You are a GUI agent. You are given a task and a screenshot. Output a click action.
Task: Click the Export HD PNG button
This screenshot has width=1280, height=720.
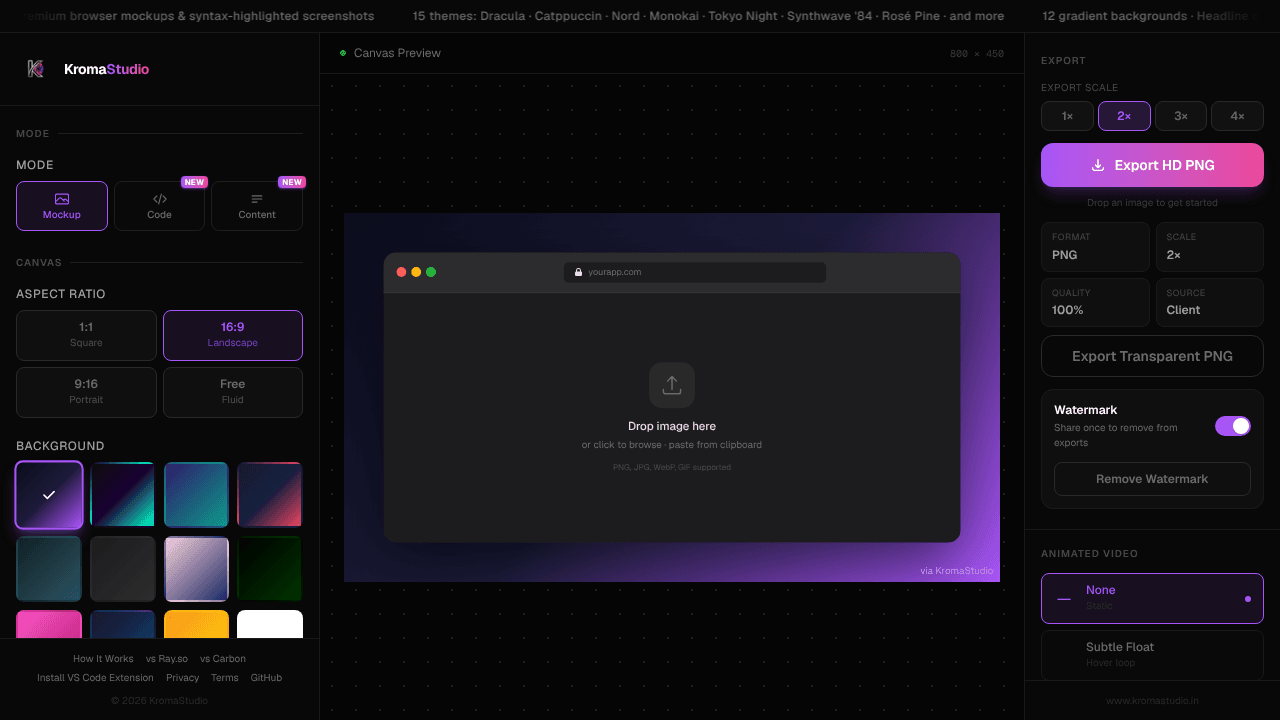(x=1152, y=165)
